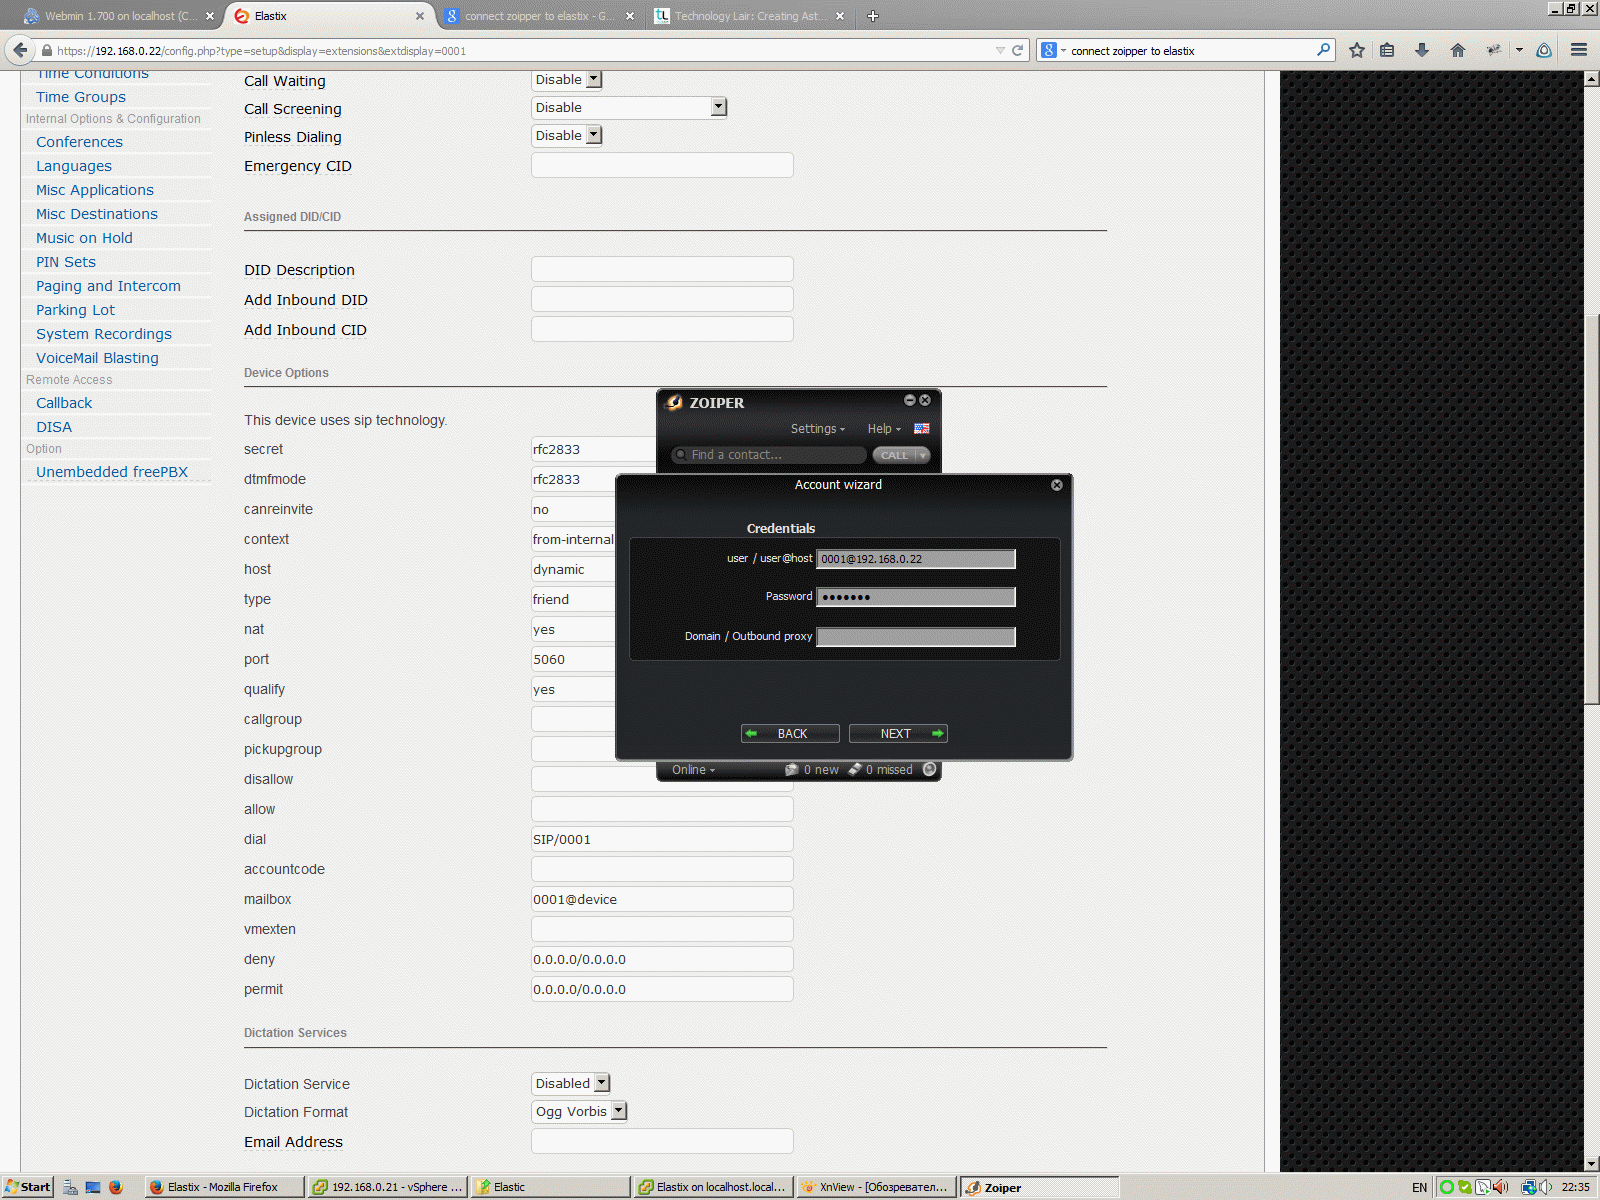Open the Pinless Dialing dropdown
1600x1200 pixels.
[567, 135]
